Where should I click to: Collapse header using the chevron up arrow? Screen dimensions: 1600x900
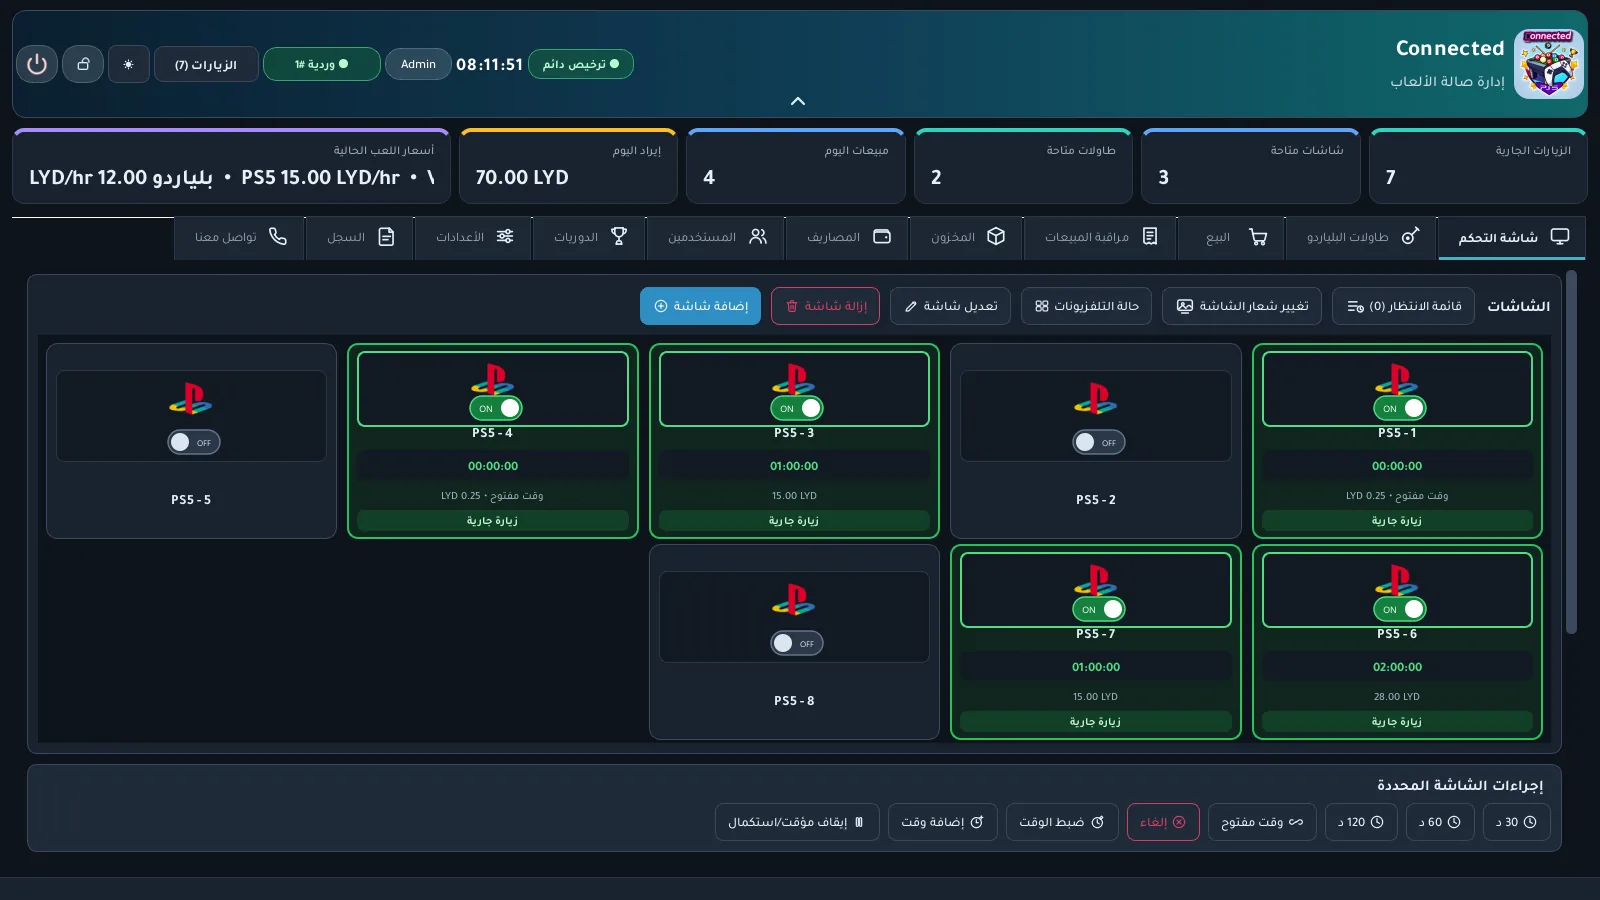pos(798,101)
